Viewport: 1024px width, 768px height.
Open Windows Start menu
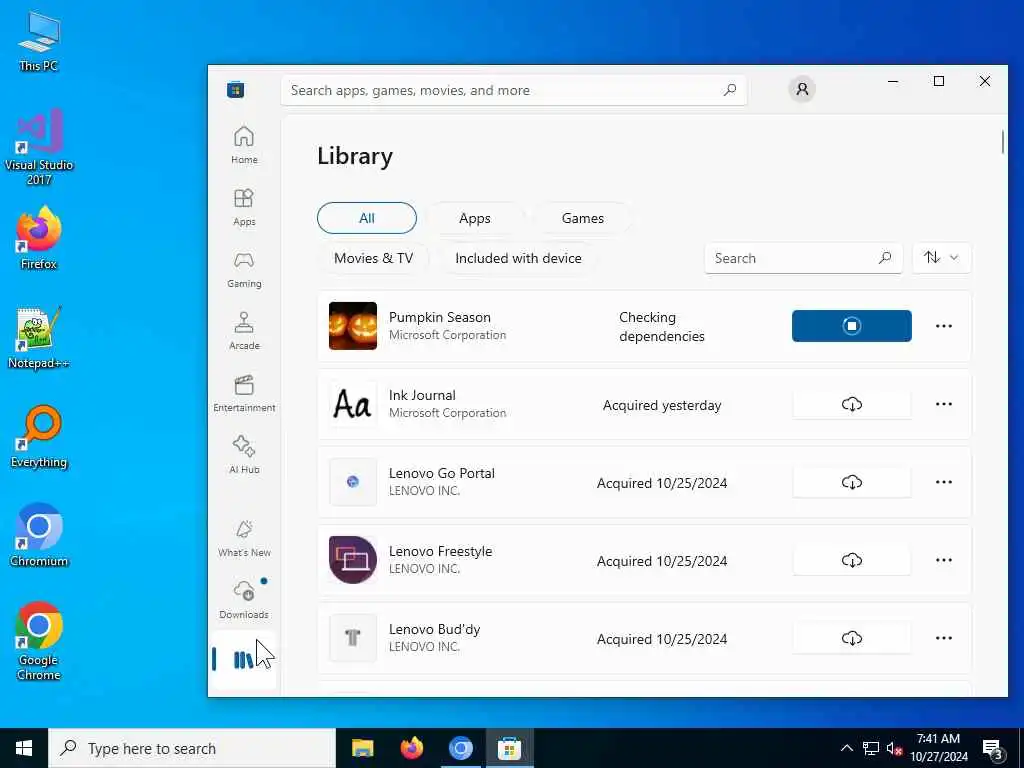(24, 748)
